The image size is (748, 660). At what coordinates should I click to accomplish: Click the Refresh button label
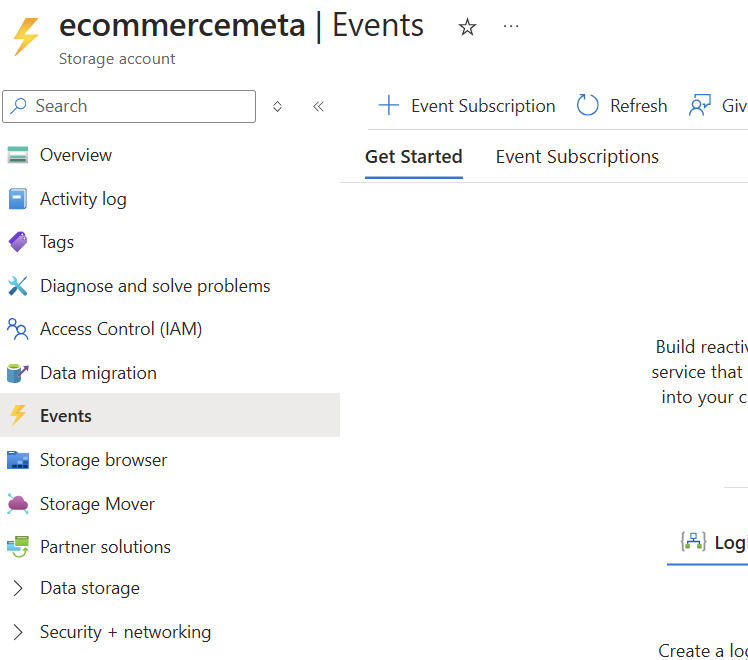point(639,106)
